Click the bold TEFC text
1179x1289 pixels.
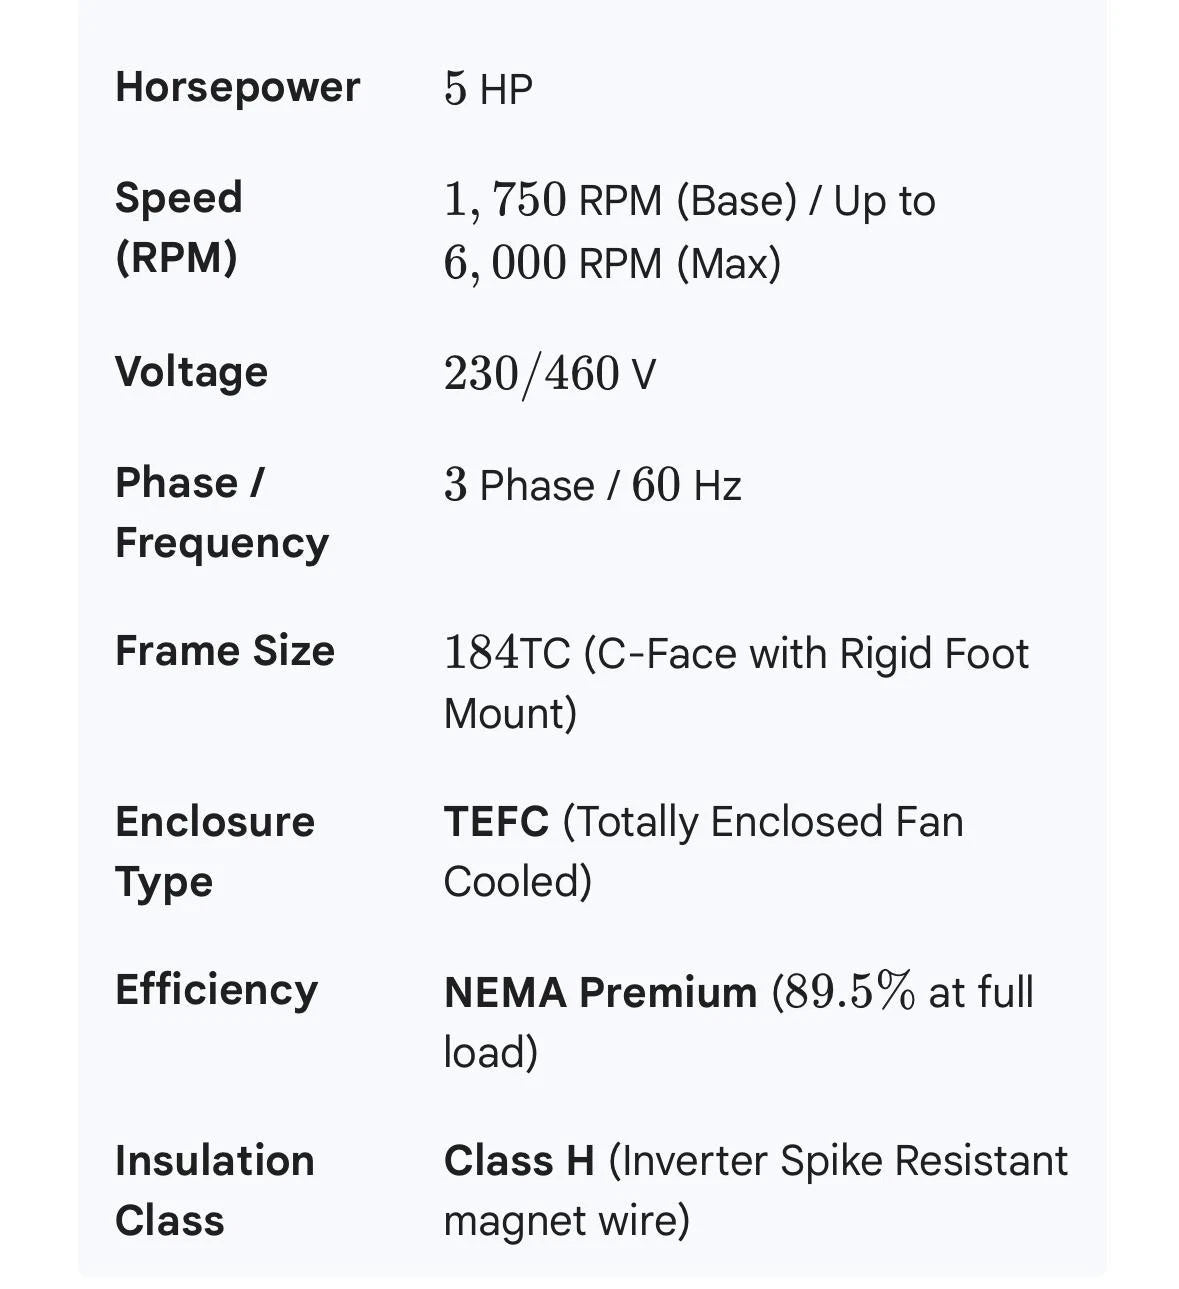[496, 822]
